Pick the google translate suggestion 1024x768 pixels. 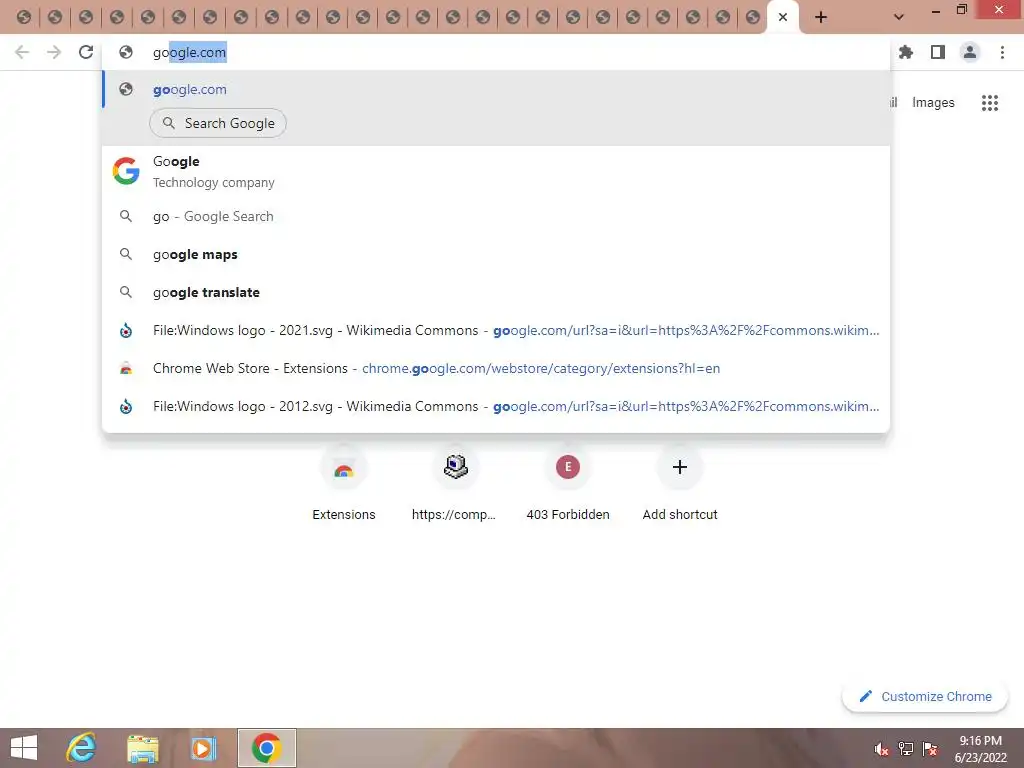point(496,293)
